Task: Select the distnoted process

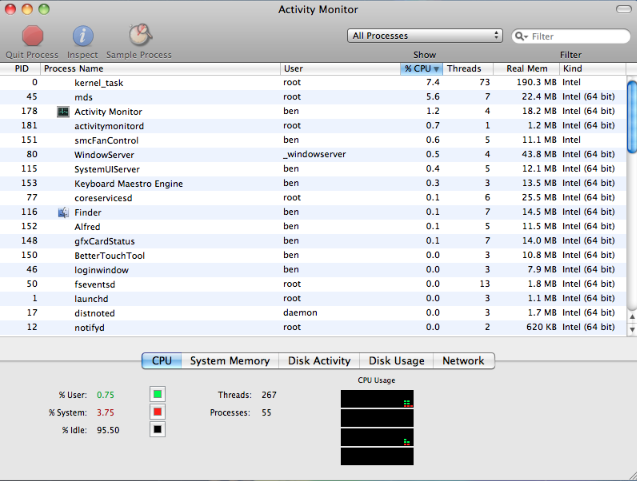Action: coord(313,313)
